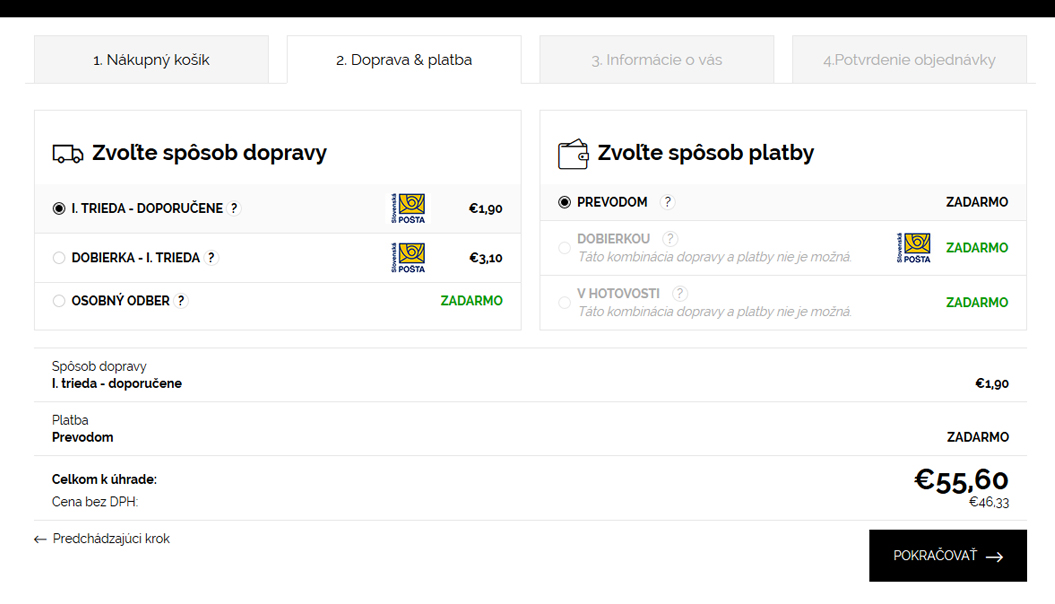
Task: Click help icon next to PREVODOM
Action: [668, 202]
